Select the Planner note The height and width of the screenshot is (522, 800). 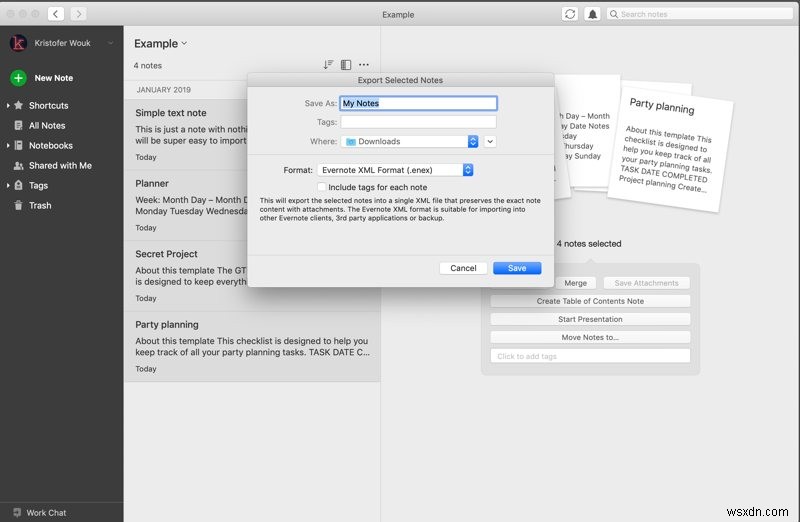tap(186, 205)
